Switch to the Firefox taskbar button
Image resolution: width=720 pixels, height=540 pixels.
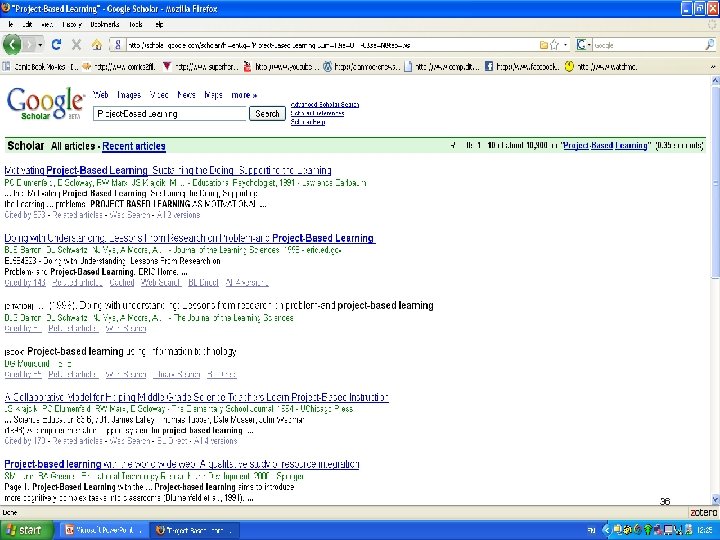tap(195, 530)
